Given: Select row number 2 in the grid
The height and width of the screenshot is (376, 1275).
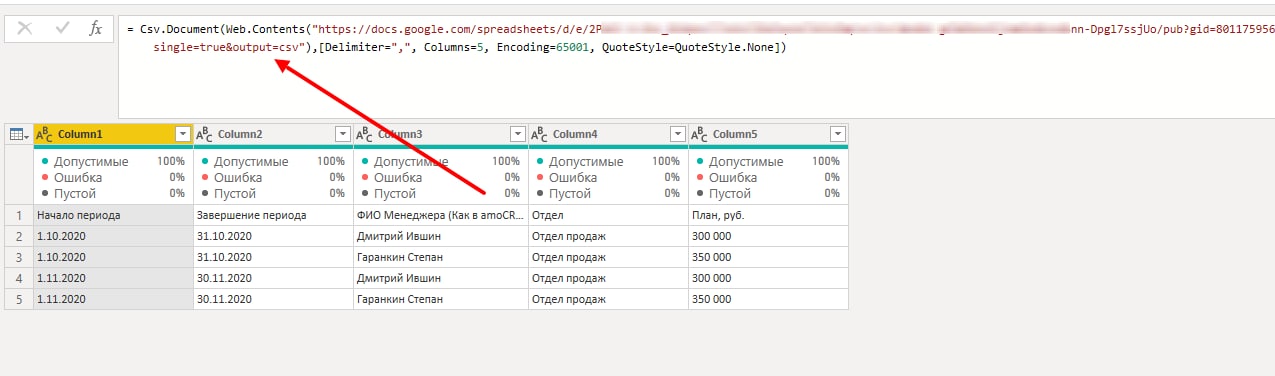Looking at the screenshot, I should click(19, 236).
